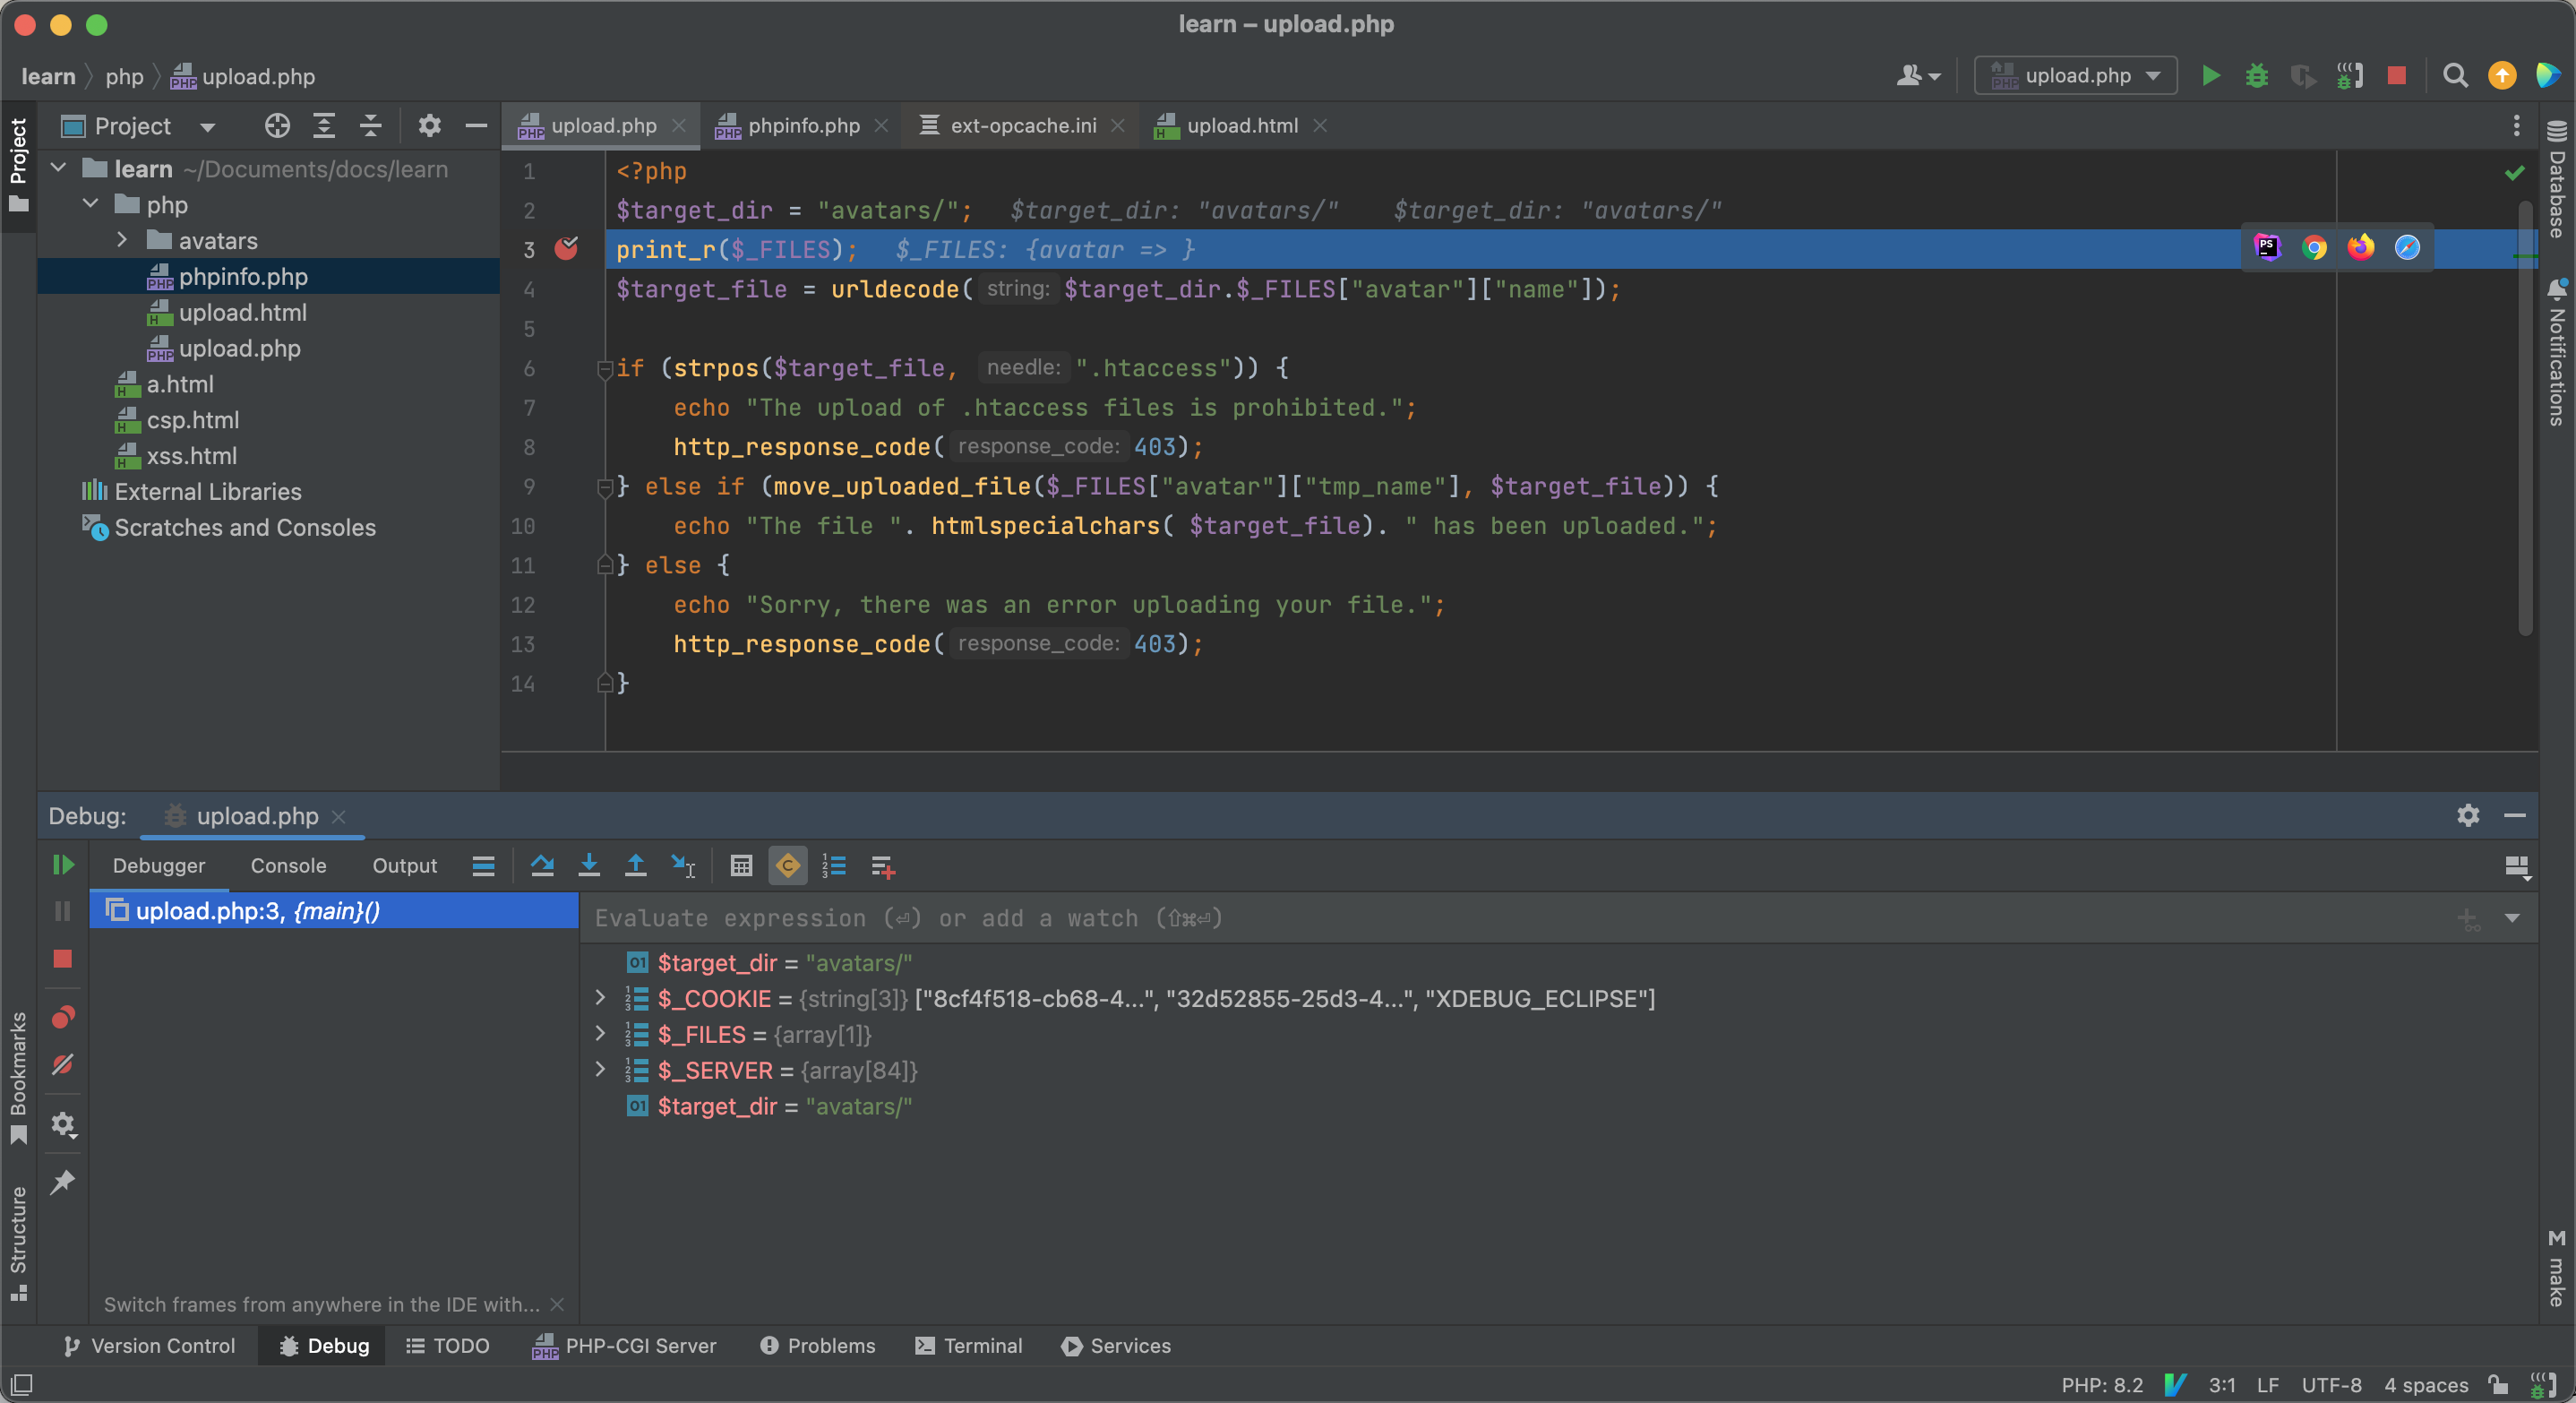Click PHP: 8.2 in the status bar
This screenshot has width=2576, height=1403.
tap(2101, 1385)
